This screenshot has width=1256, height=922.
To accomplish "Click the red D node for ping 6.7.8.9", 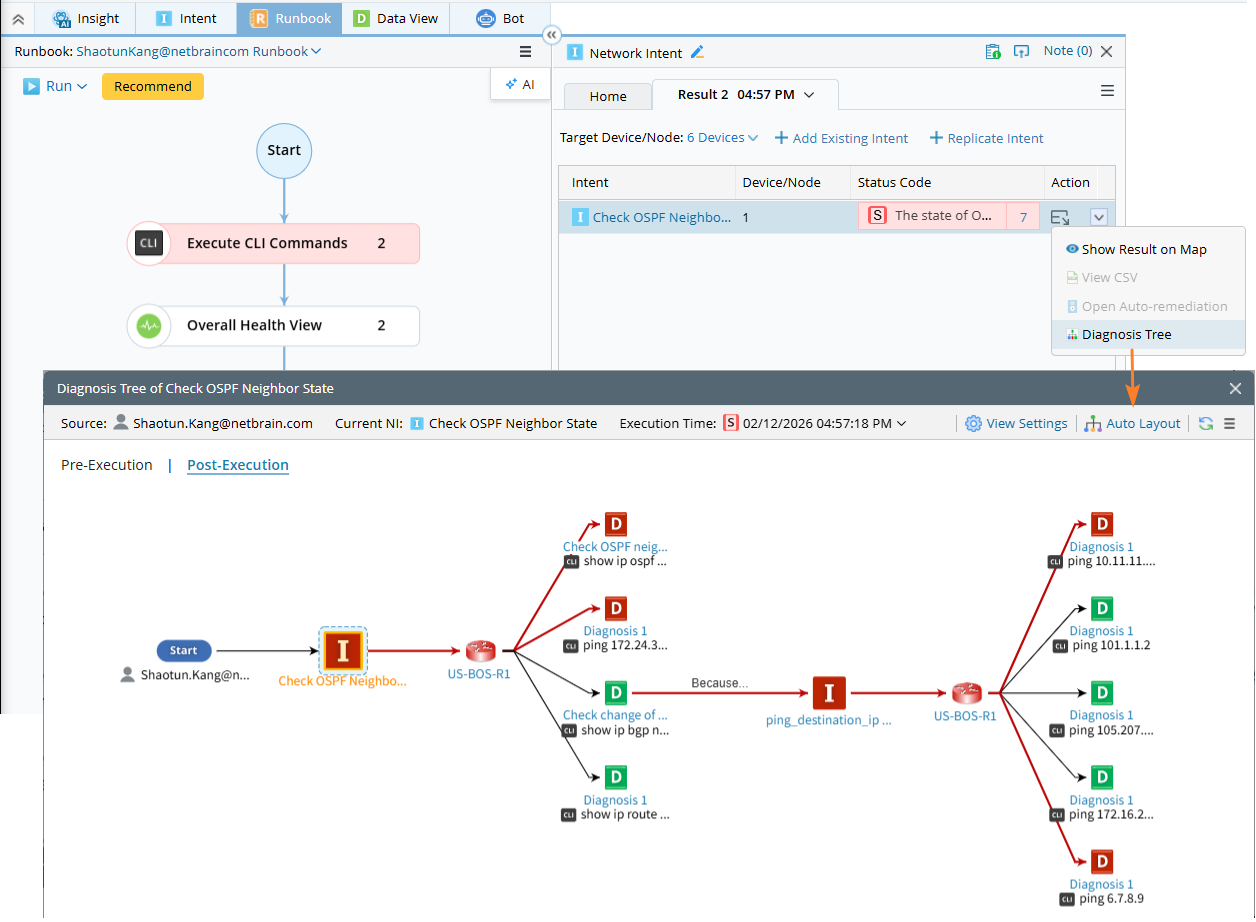I will point(1102,861).
